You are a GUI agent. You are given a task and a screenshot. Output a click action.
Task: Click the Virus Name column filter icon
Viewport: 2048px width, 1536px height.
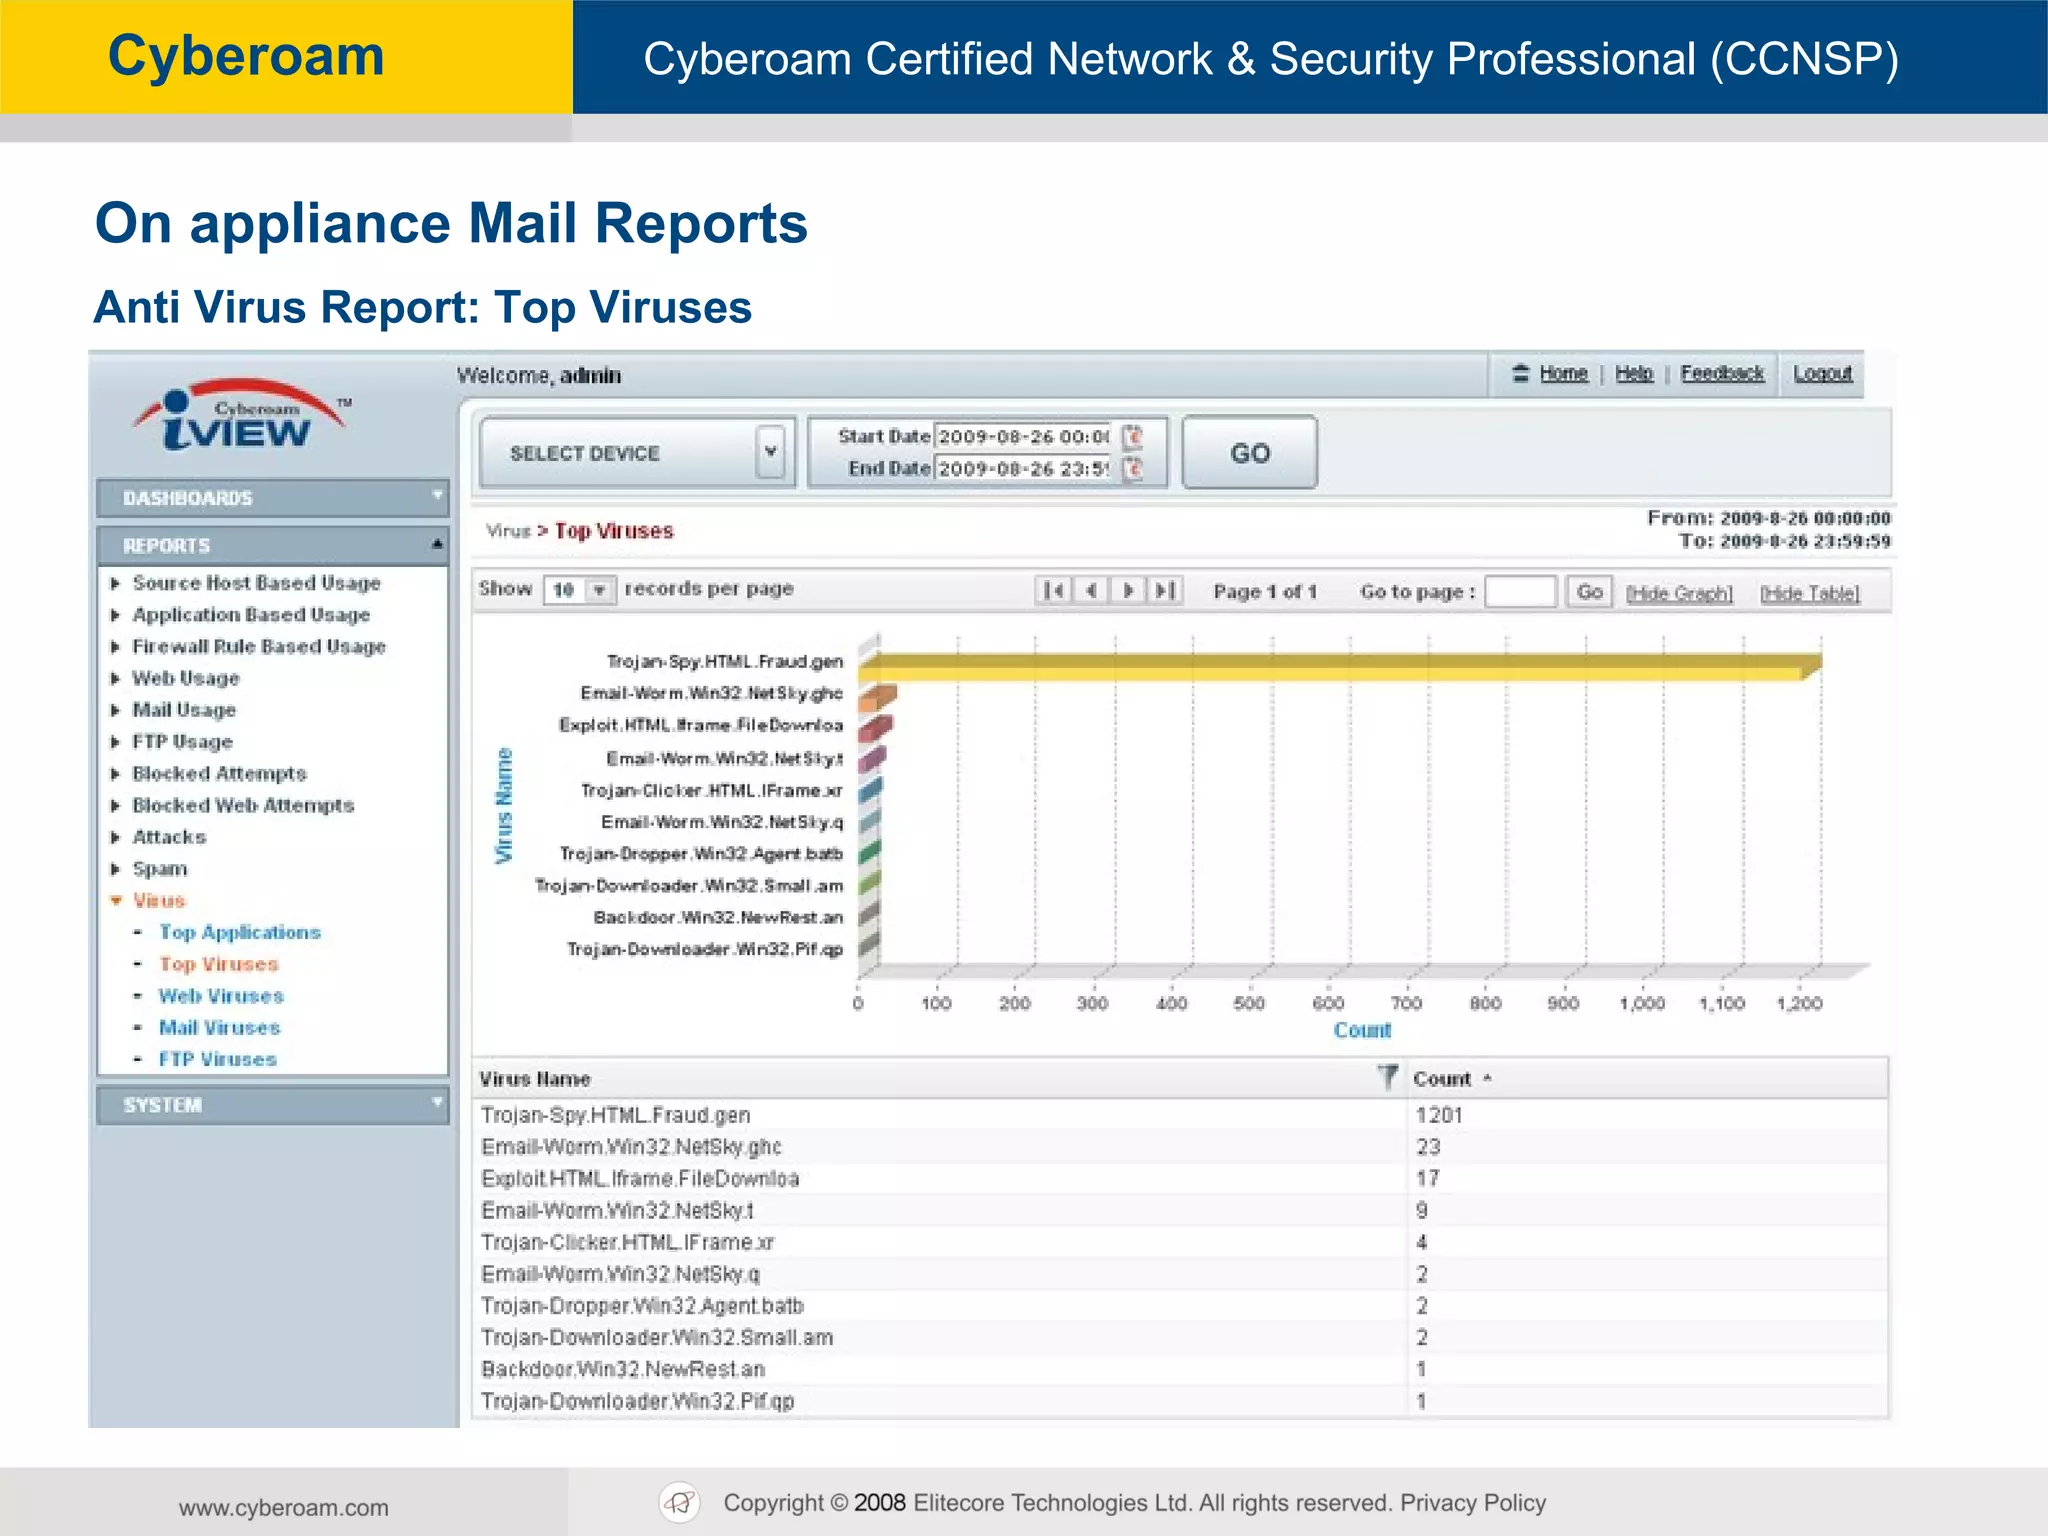pos(1387,1077)
